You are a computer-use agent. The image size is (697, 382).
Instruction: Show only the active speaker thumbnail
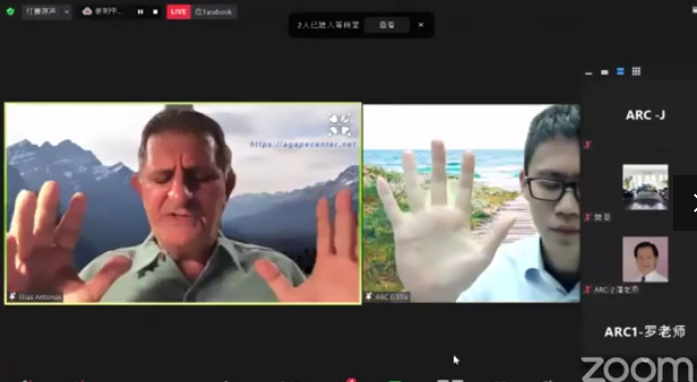tap(605, 72)
